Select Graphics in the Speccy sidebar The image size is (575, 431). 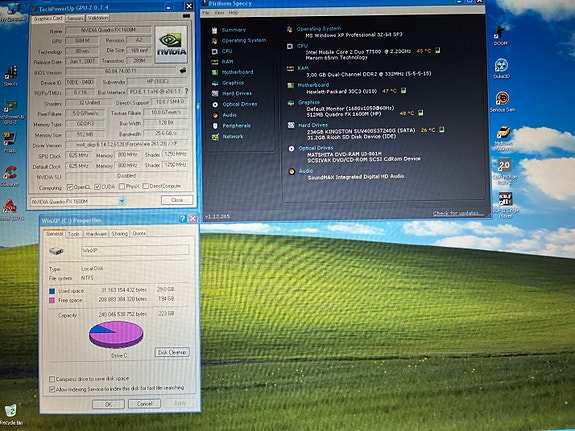[x=232, y=83]
